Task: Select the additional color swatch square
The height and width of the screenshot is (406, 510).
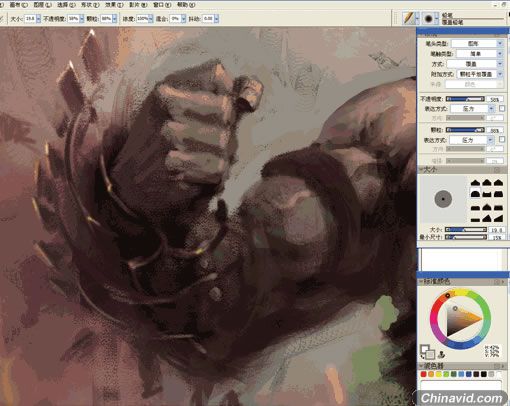Action: 430,354
